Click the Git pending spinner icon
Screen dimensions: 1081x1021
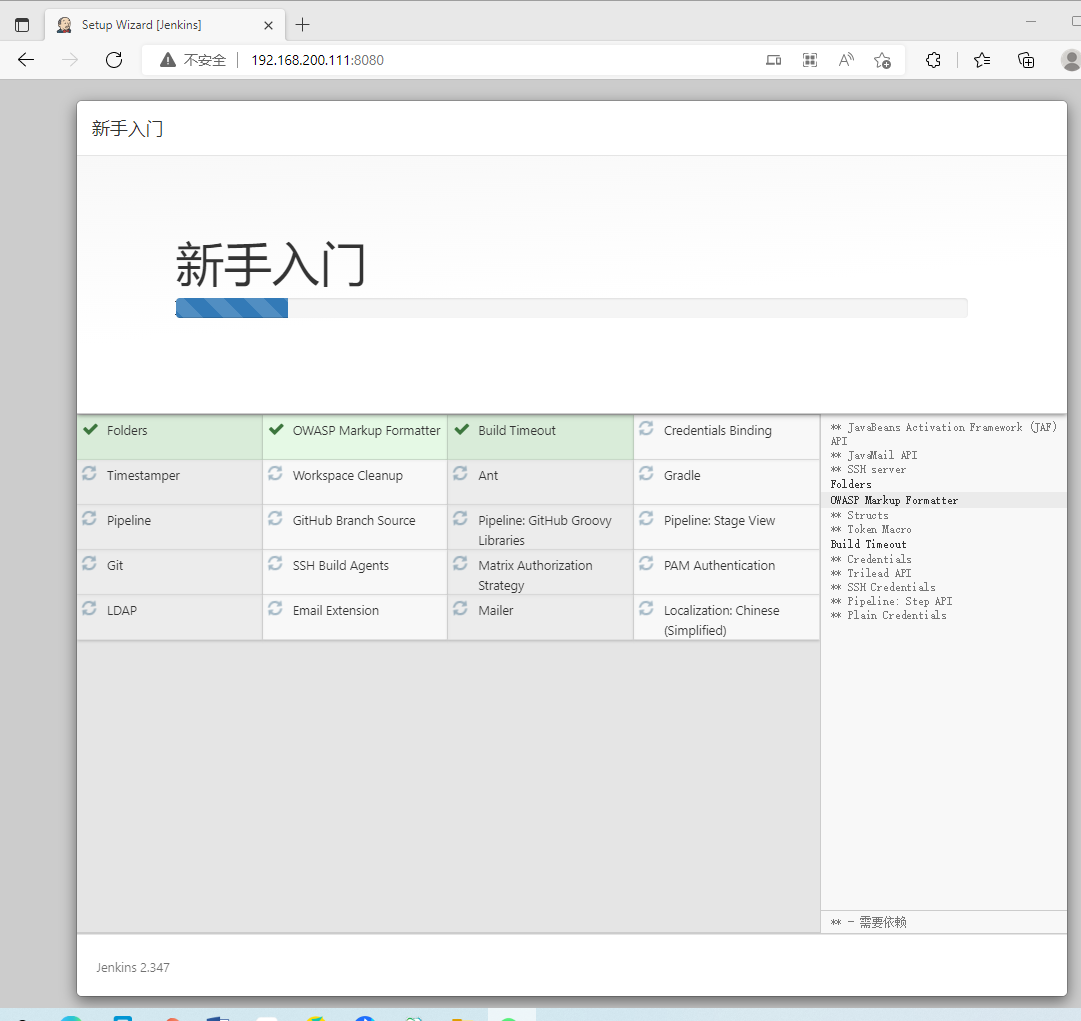[89, 563]
